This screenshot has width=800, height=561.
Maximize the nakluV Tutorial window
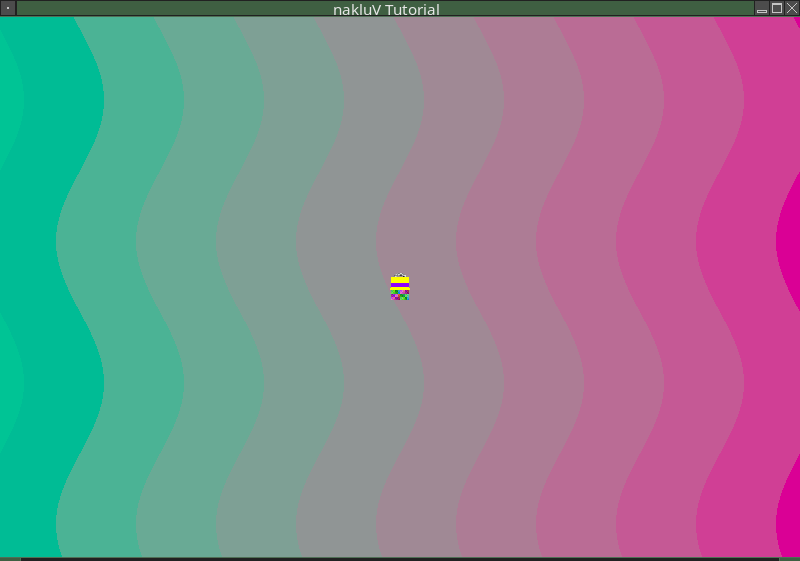coord(777,8)
